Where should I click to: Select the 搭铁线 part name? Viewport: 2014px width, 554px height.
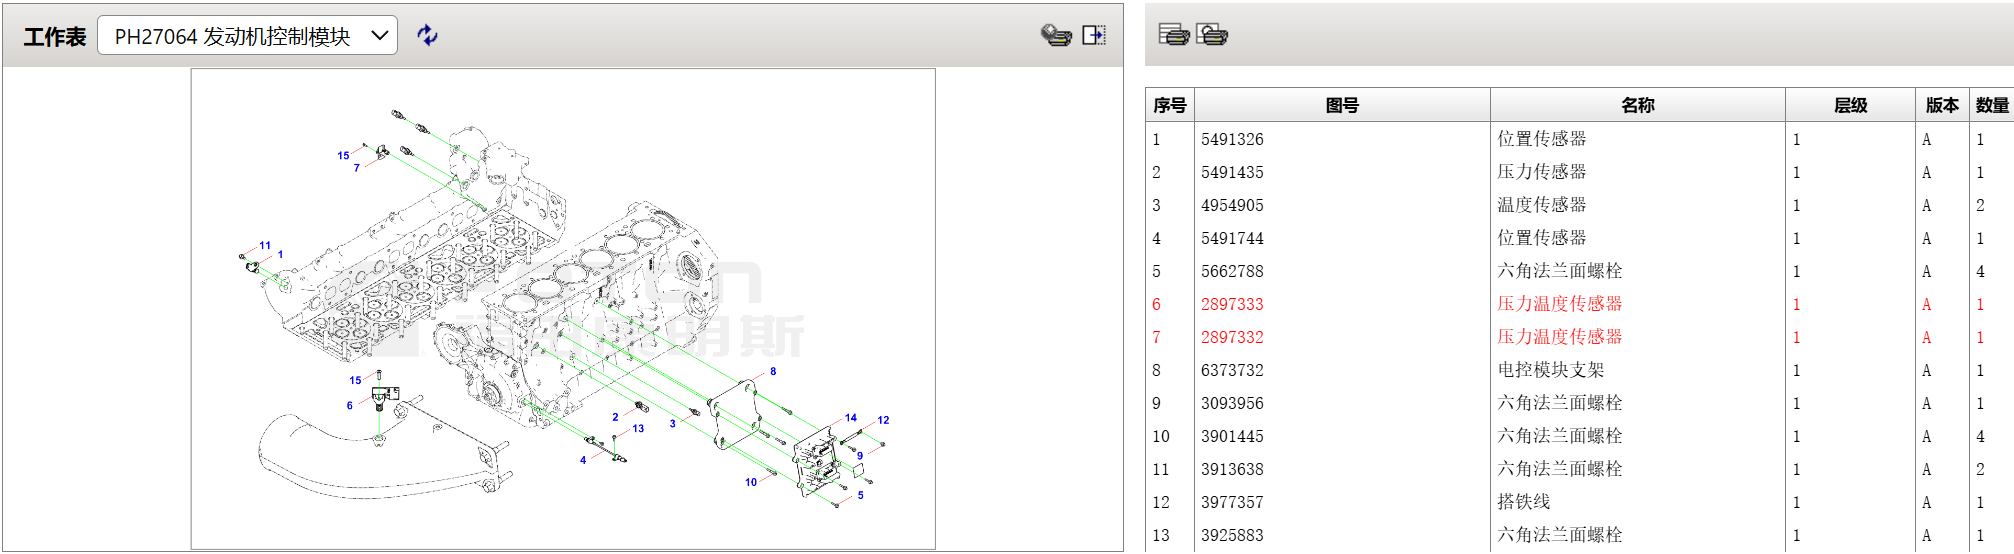coord(1523,502)
